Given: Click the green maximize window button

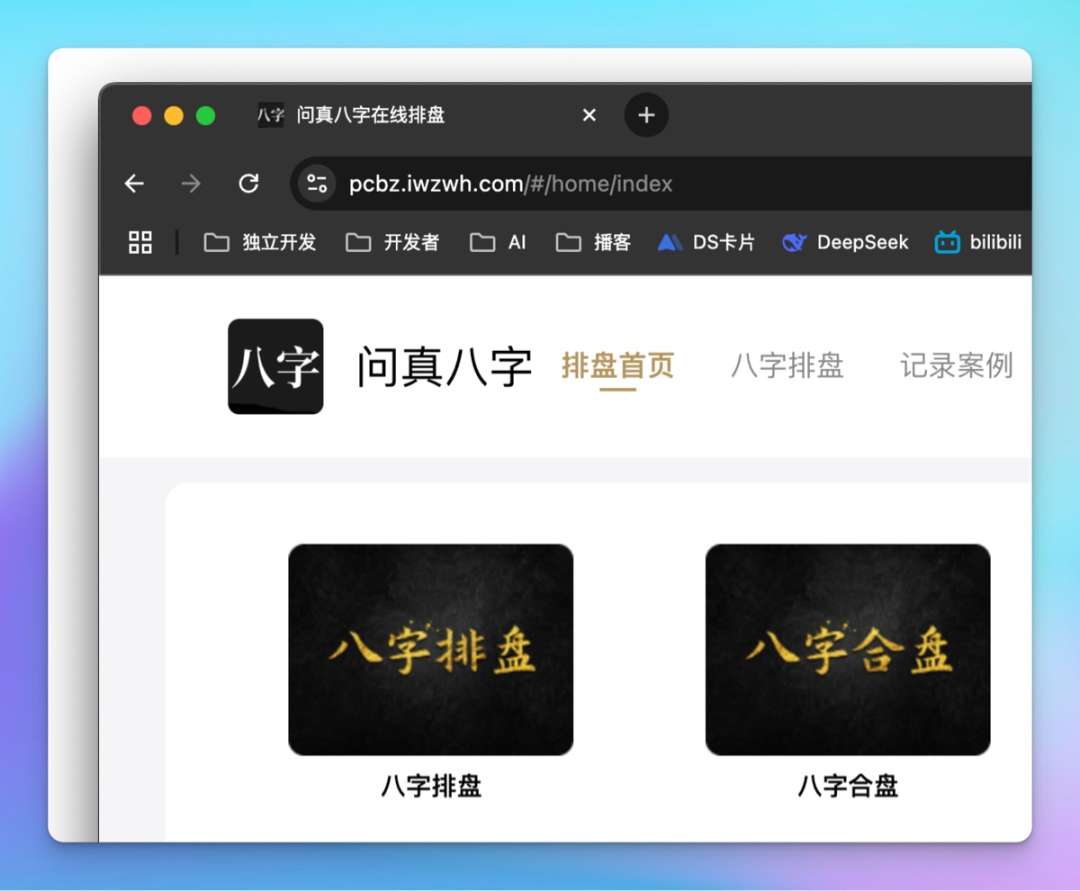Looking at the screenshot, I should pos(206,116).
